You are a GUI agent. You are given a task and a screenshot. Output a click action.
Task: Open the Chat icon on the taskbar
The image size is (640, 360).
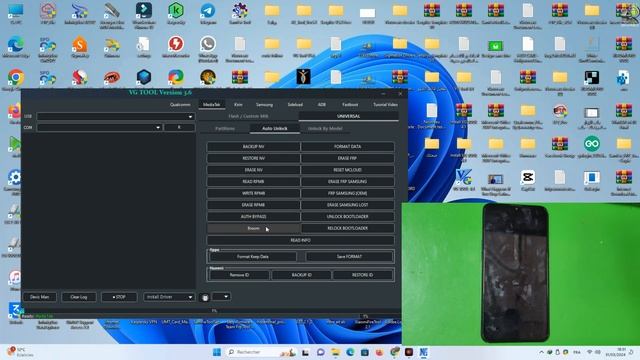pyautogui.click(x=320, y=352)
